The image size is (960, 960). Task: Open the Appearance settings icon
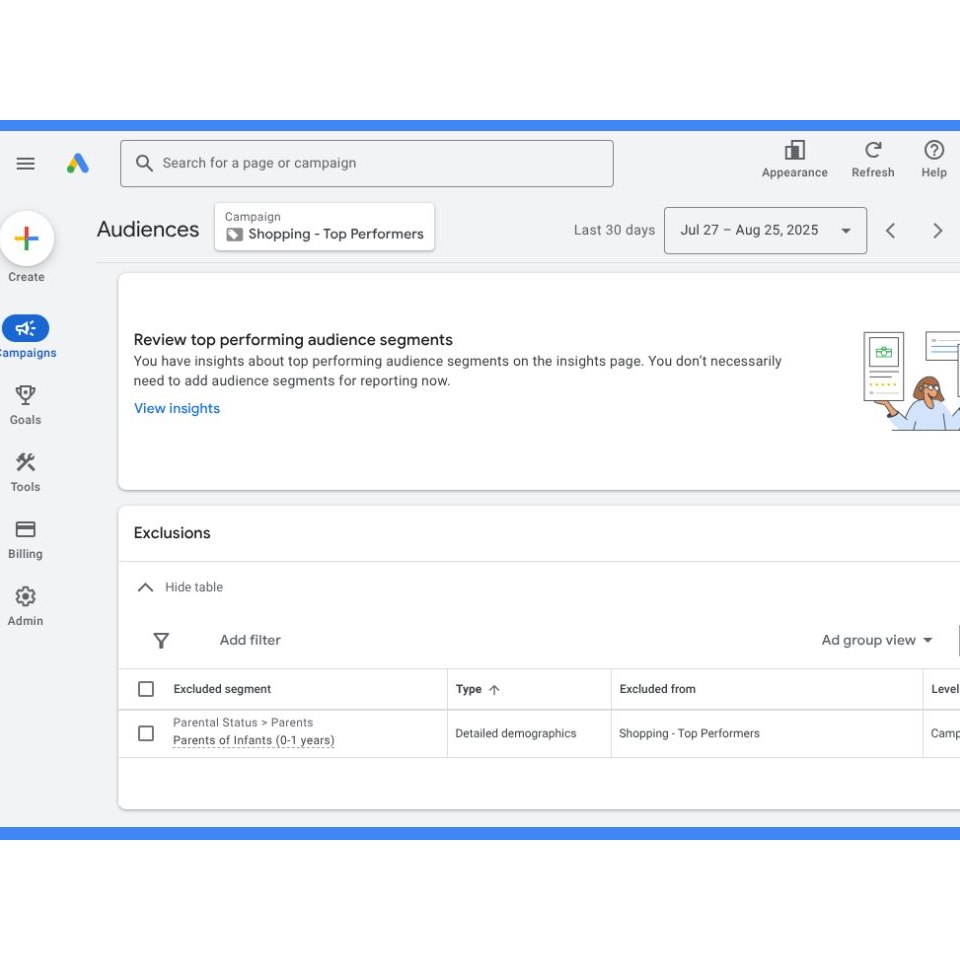[x=794, y=151]
